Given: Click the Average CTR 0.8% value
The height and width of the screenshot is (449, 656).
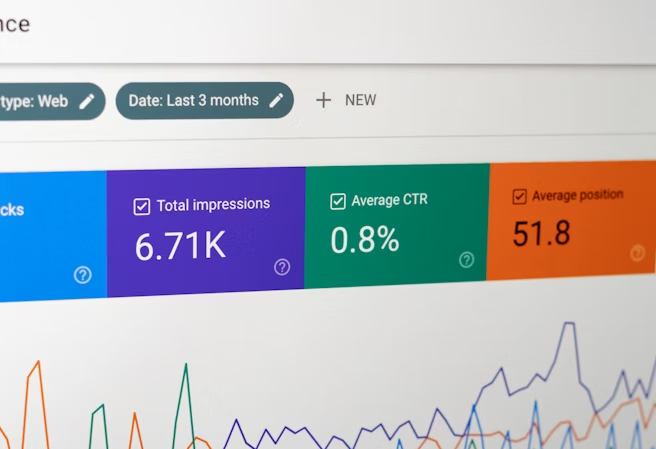Looking at the screenshot, I should click(364, 240).
